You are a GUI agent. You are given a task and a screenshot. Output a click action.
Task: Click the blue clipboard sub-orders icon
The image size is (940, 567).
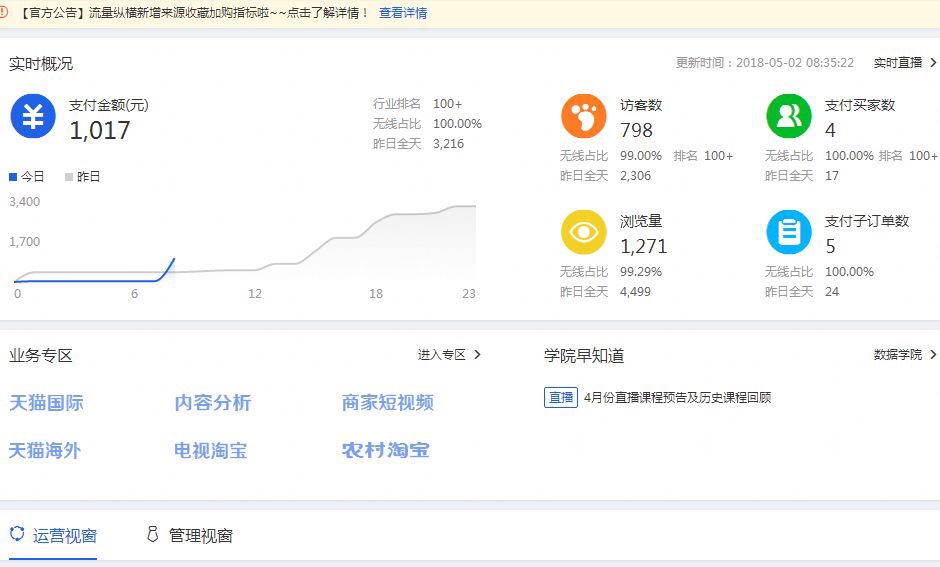coord(789,233)
